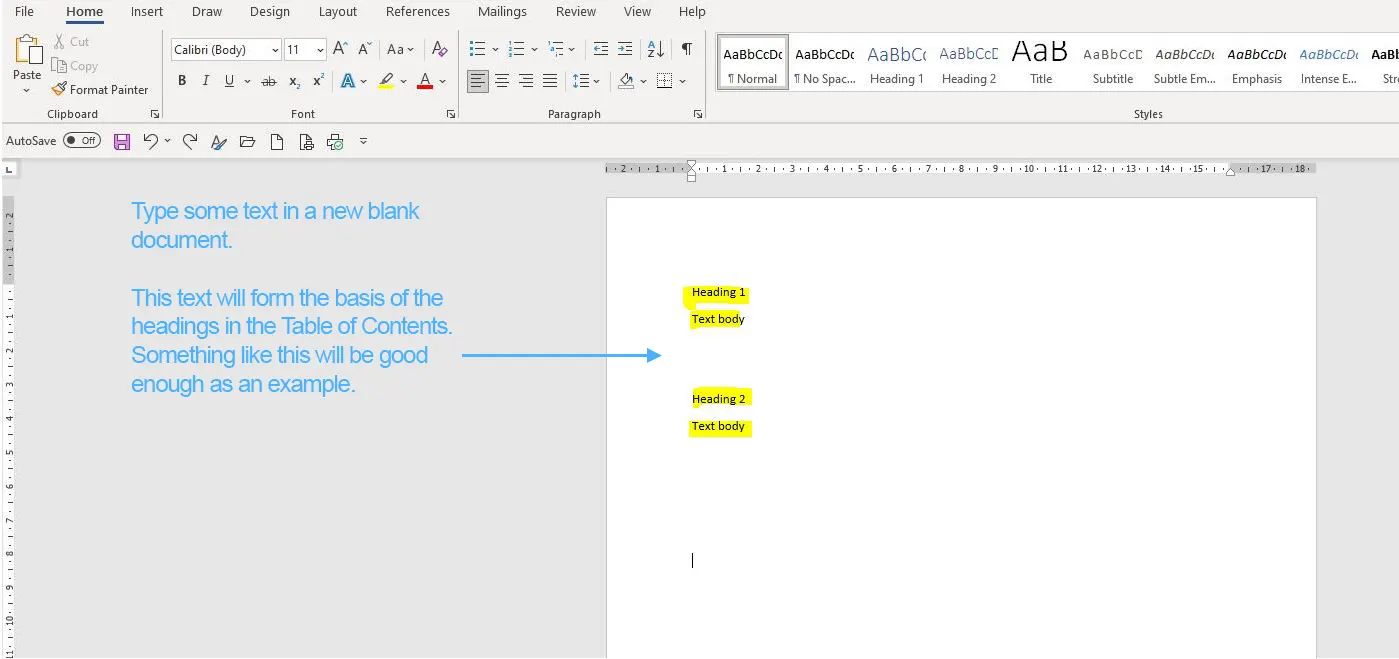This screenshot has height=659, width=1399.
Task: Open the line spacing dropdown
Action: pos(597,81)
